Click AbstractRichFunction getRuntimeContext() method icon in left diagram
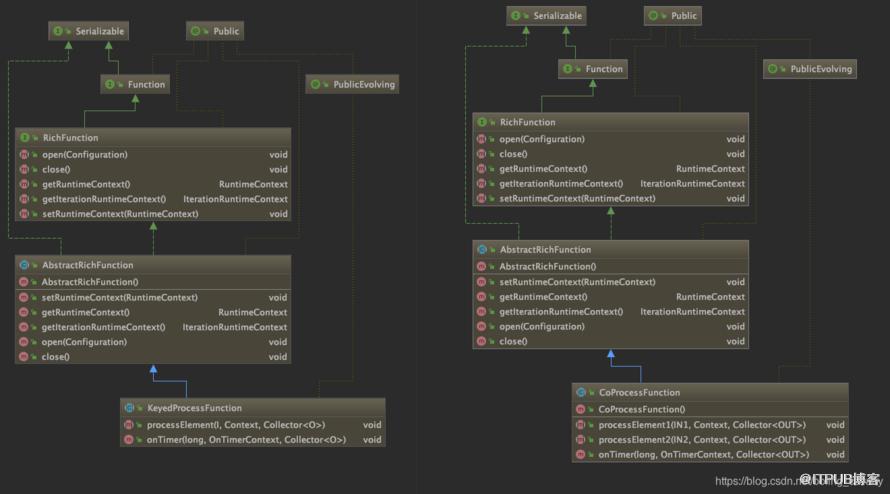 point(24,312)
